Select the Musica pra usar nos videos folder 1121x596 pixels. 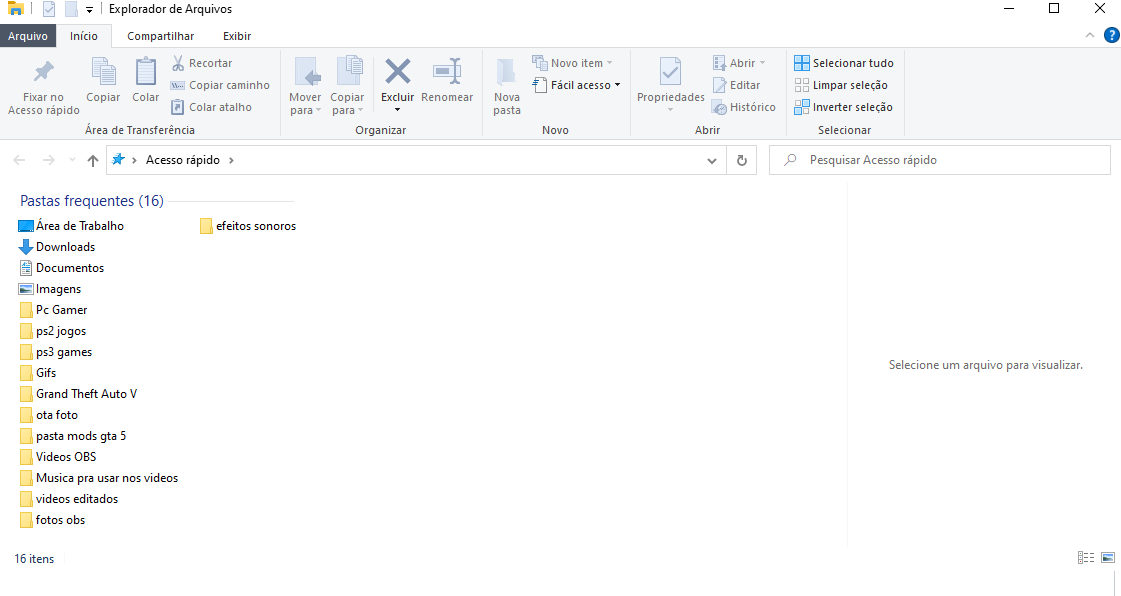(x=98, y=478)
